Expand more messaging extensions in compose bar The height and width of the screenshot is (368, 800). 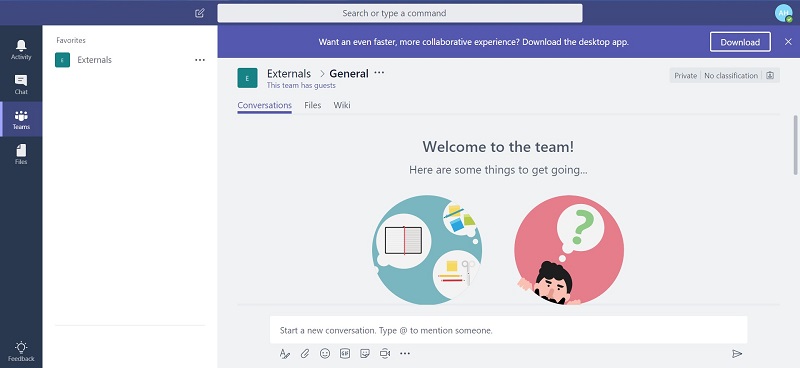[x=405, y=353]
